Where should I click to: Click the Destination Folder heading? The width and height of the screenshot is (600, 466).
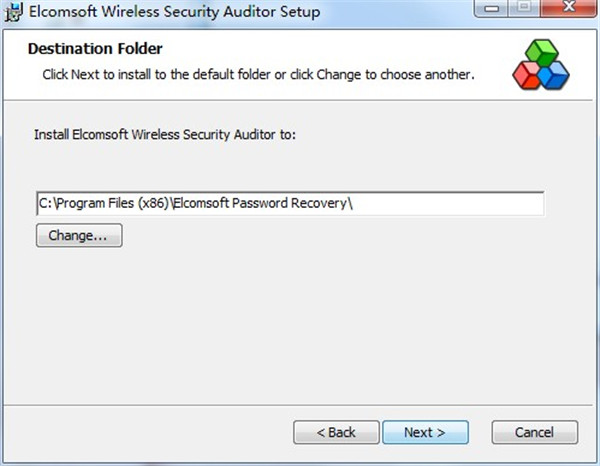click(x=95, y=49)
